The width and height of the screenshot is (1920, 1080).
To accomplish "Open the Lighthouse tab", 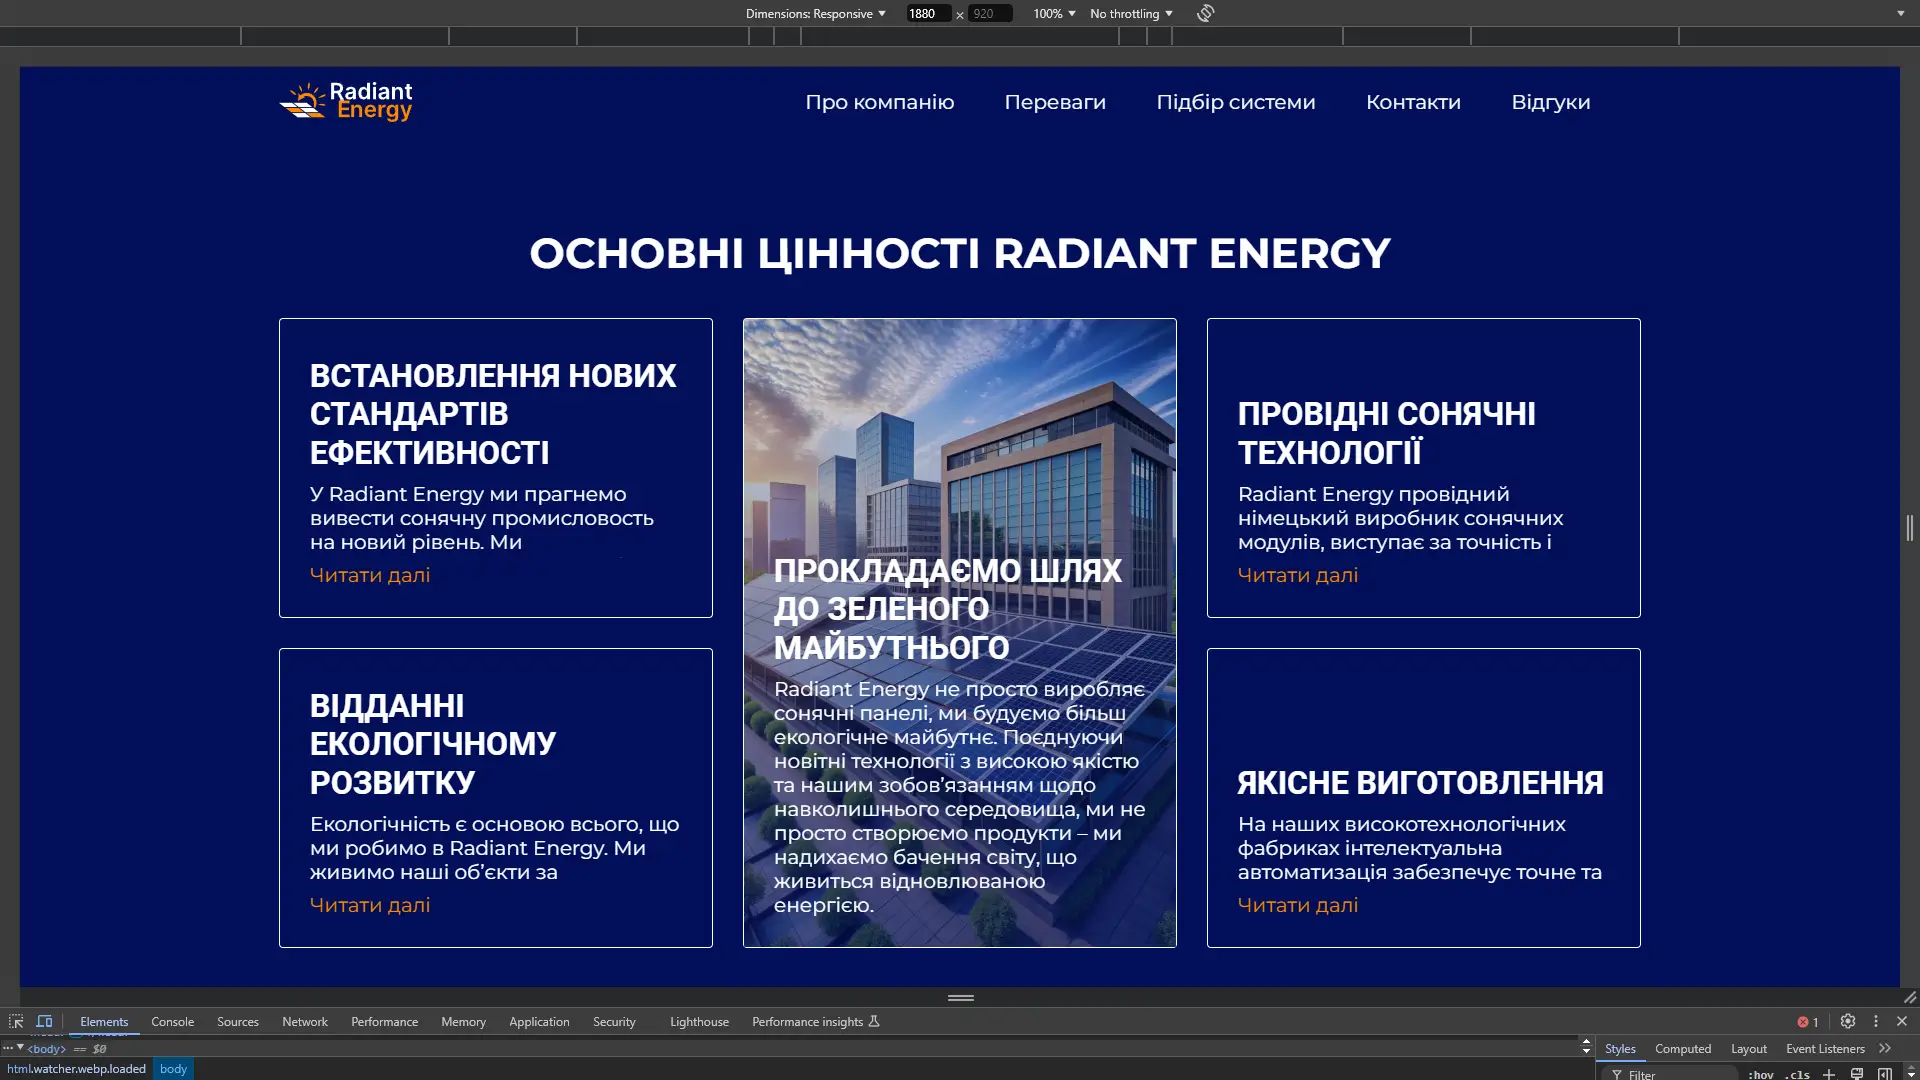I will [699, 1021].
